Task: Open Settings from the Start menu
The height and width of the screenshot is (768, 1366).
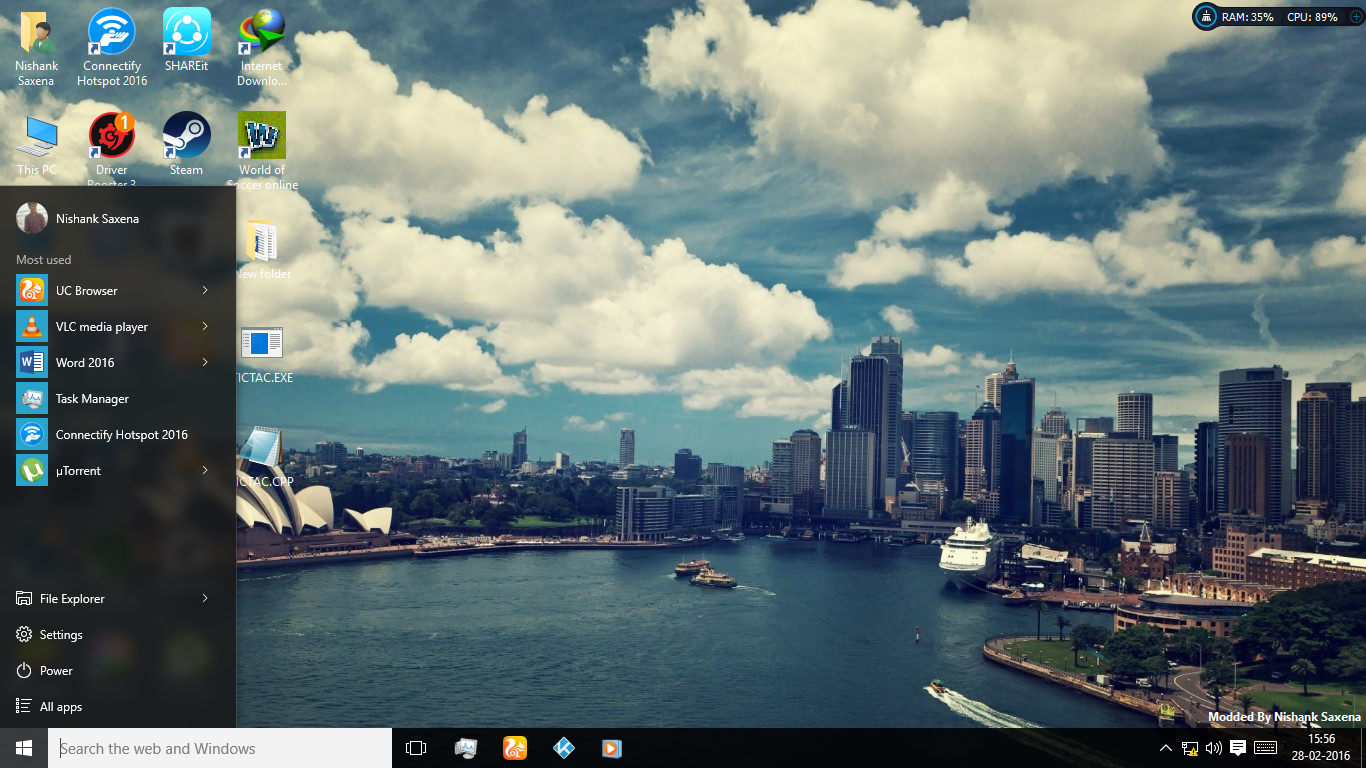Action: (x=60, y=634)
